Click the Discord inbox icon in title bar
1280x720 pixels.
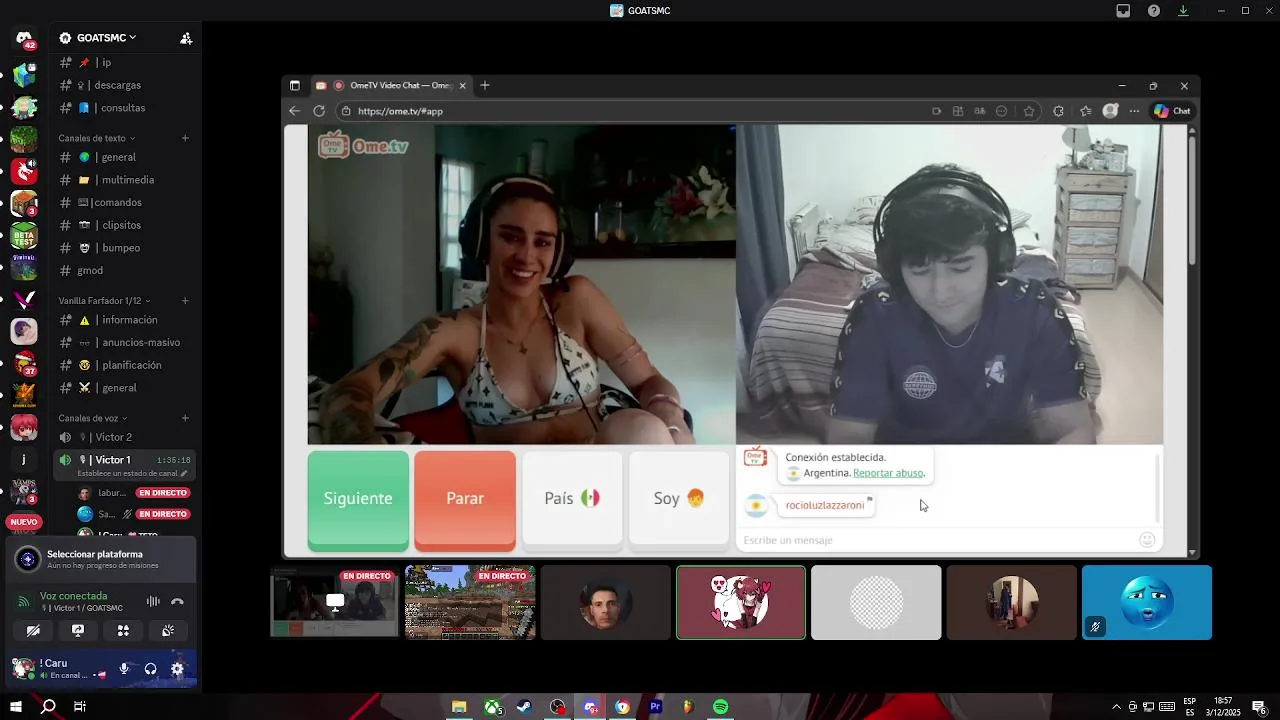pos(1123,11)
